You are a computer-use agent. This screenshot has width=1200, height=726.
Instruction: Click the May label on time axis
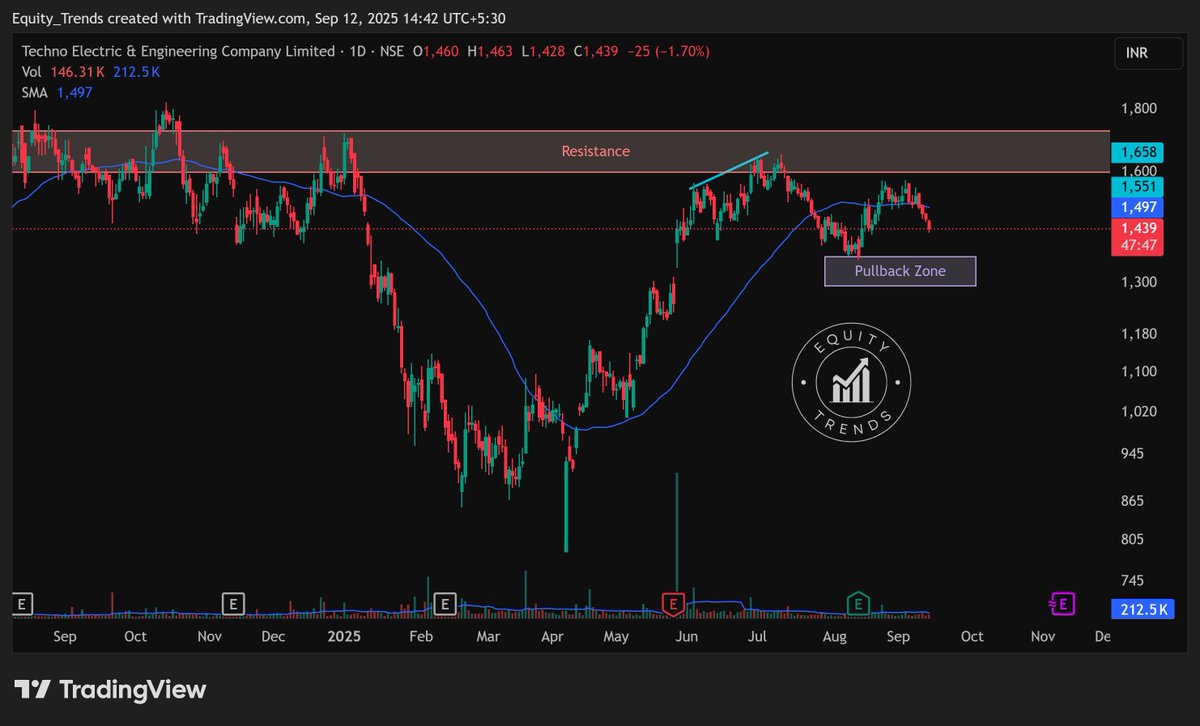pos(616,636)
